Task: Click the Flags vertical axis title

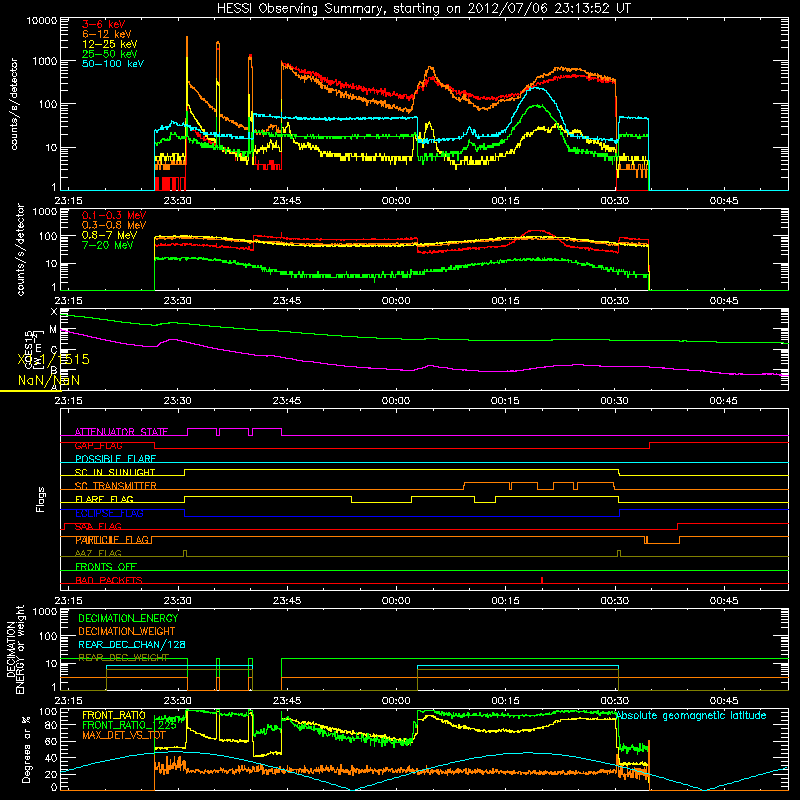Action: coord(40,499)
